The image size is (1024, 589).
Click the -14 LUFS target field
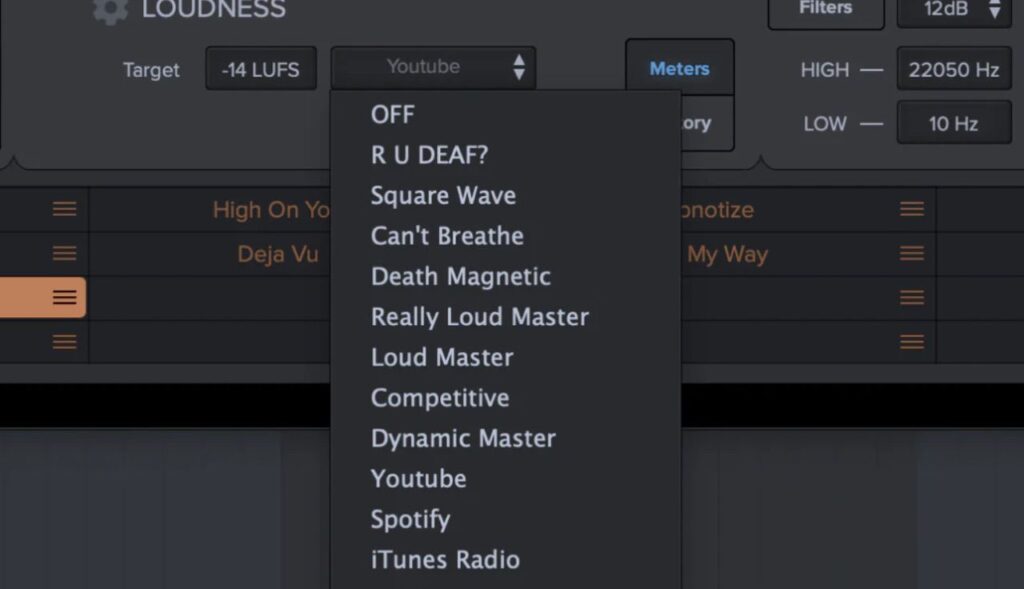(260, 70)
